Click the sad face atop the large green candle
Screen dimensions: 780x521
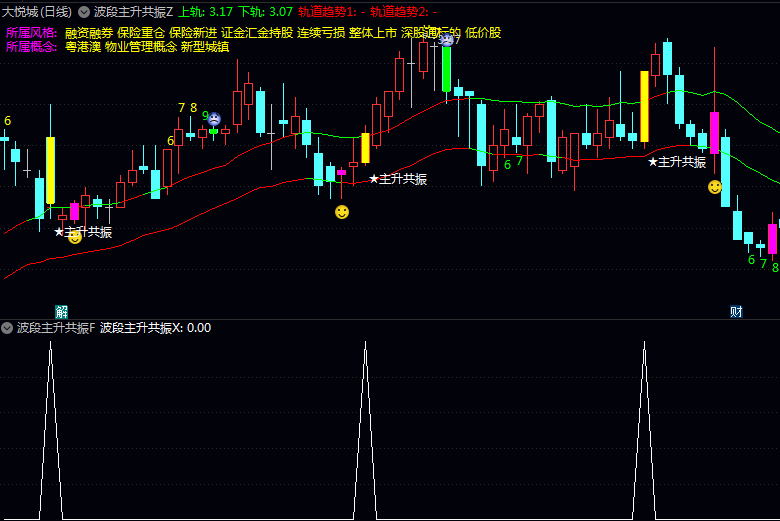(x=447, y=40)
